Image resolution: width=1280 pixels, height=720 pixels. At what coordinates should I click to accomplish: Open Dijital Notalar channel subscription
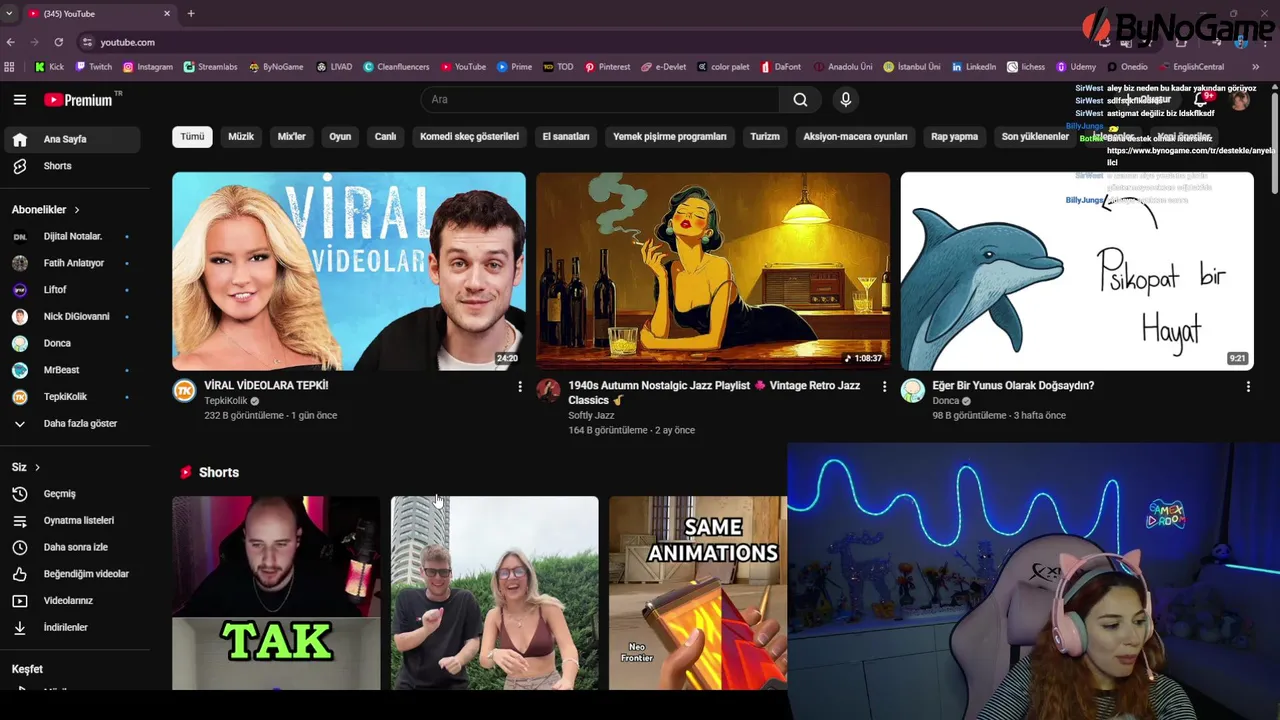point(72,236)
